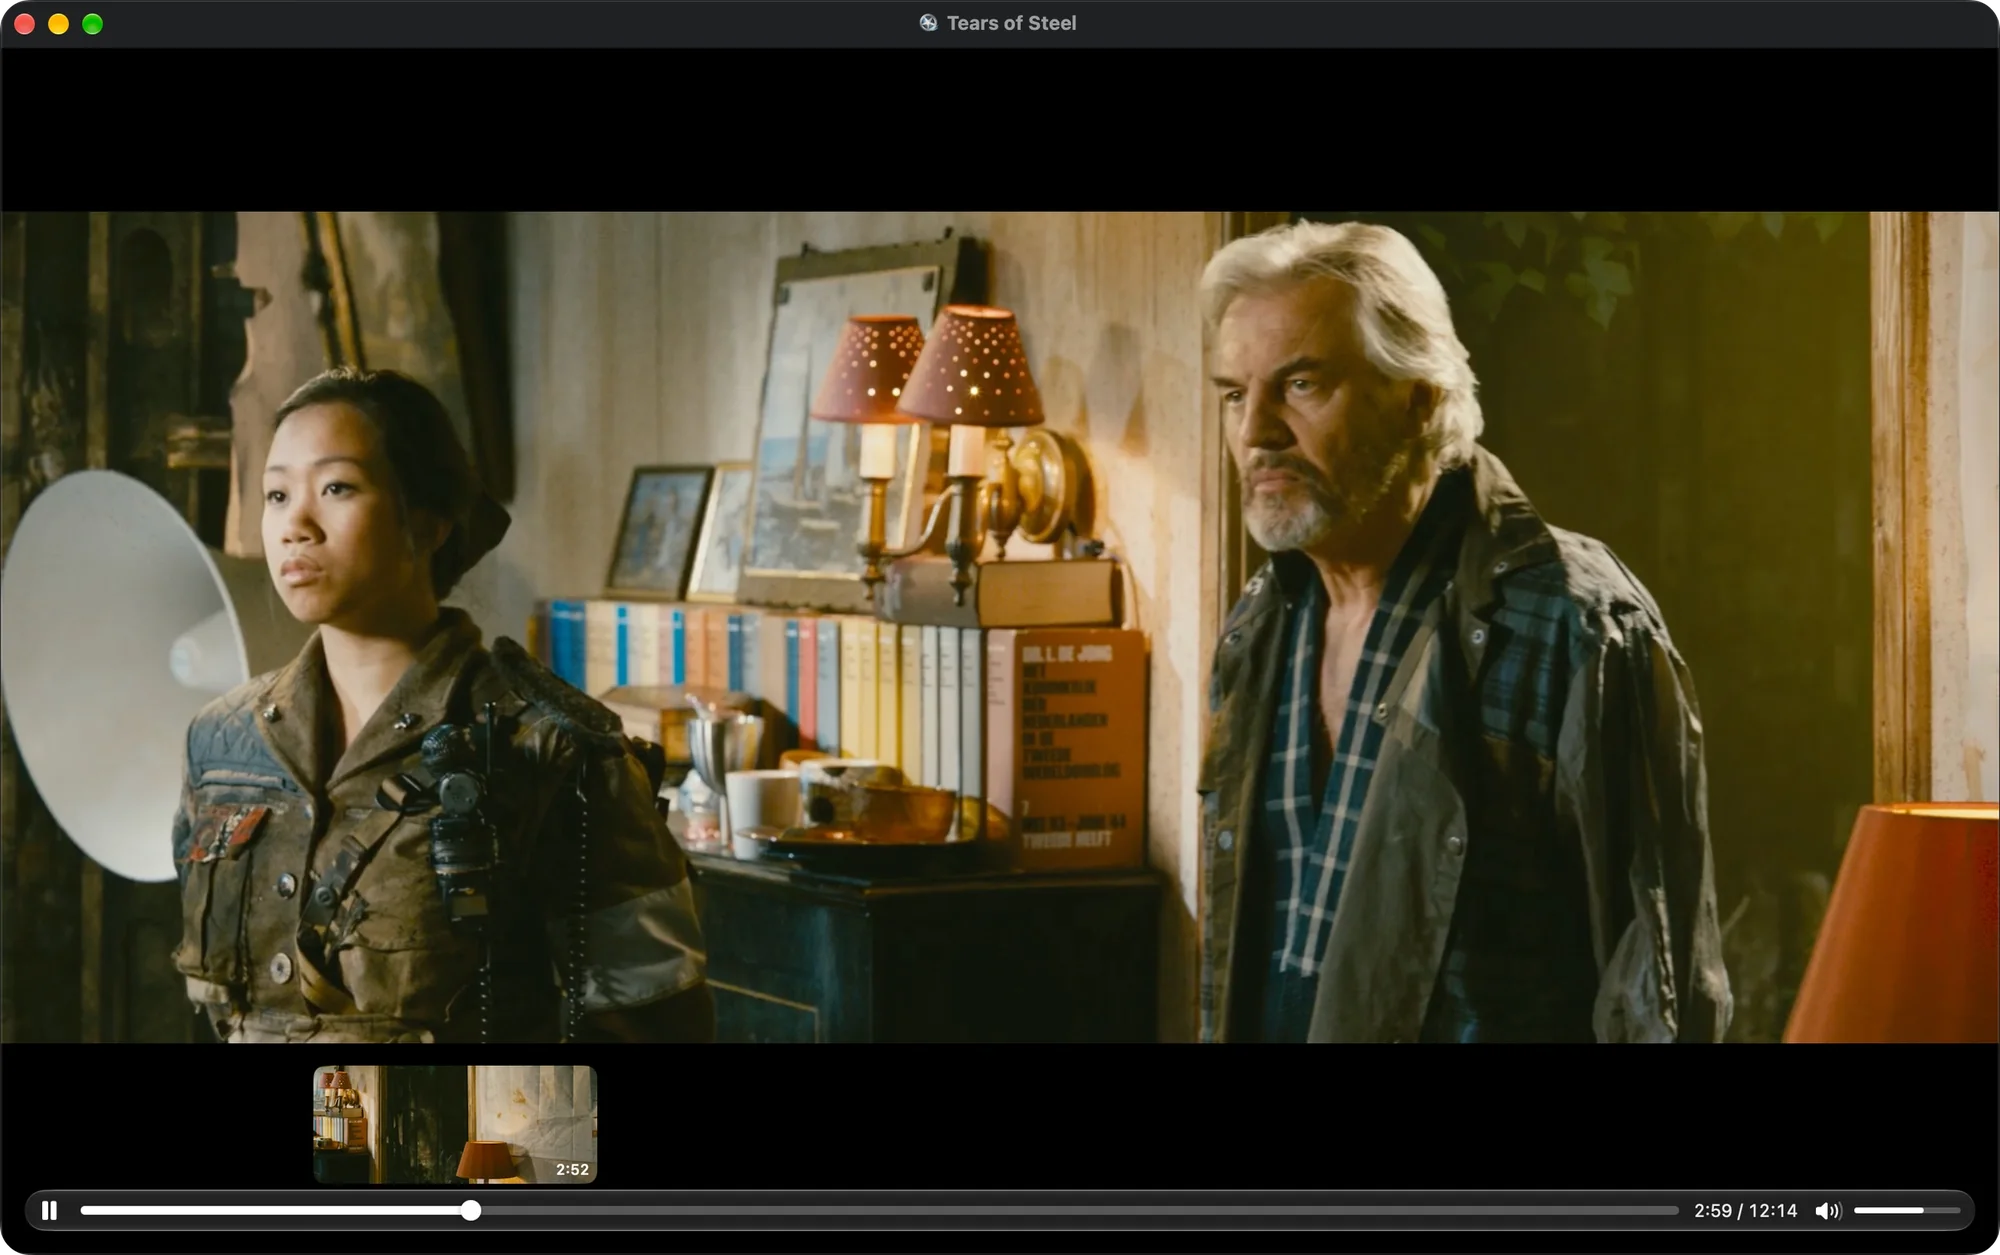
Task: Click the filled part of the volume slider
Action: 1888,1211
